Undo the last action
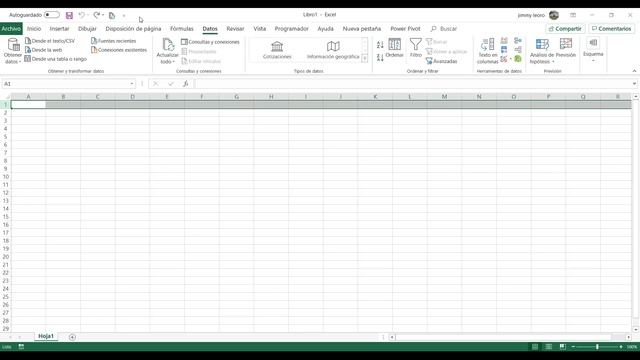 [x=82, y=15]
